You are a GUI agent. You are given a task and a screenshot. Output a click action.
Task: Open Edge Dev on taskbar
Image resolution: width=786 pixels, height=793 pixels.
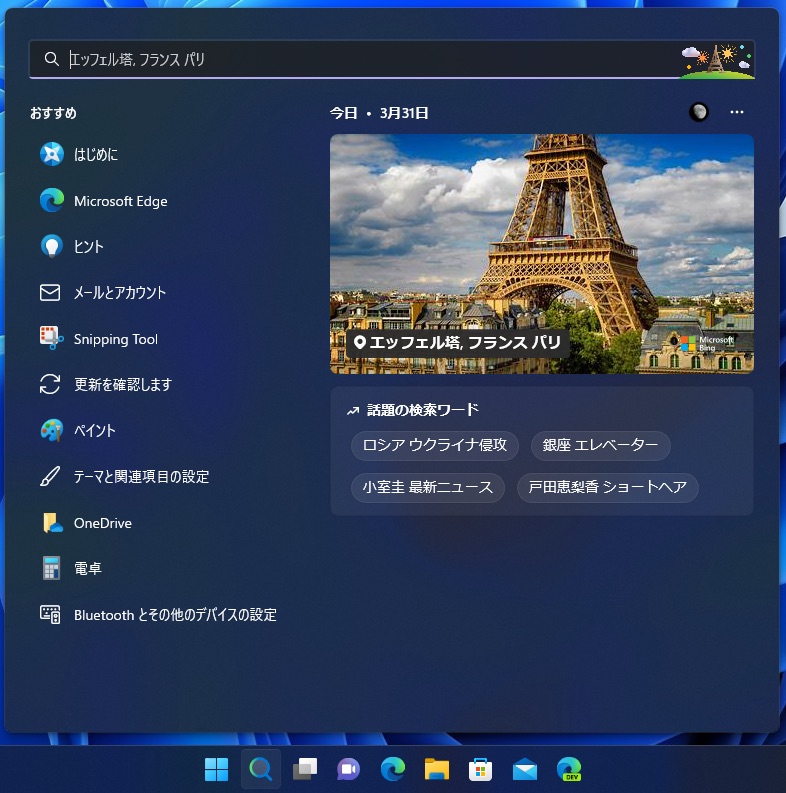coord(569,769)
